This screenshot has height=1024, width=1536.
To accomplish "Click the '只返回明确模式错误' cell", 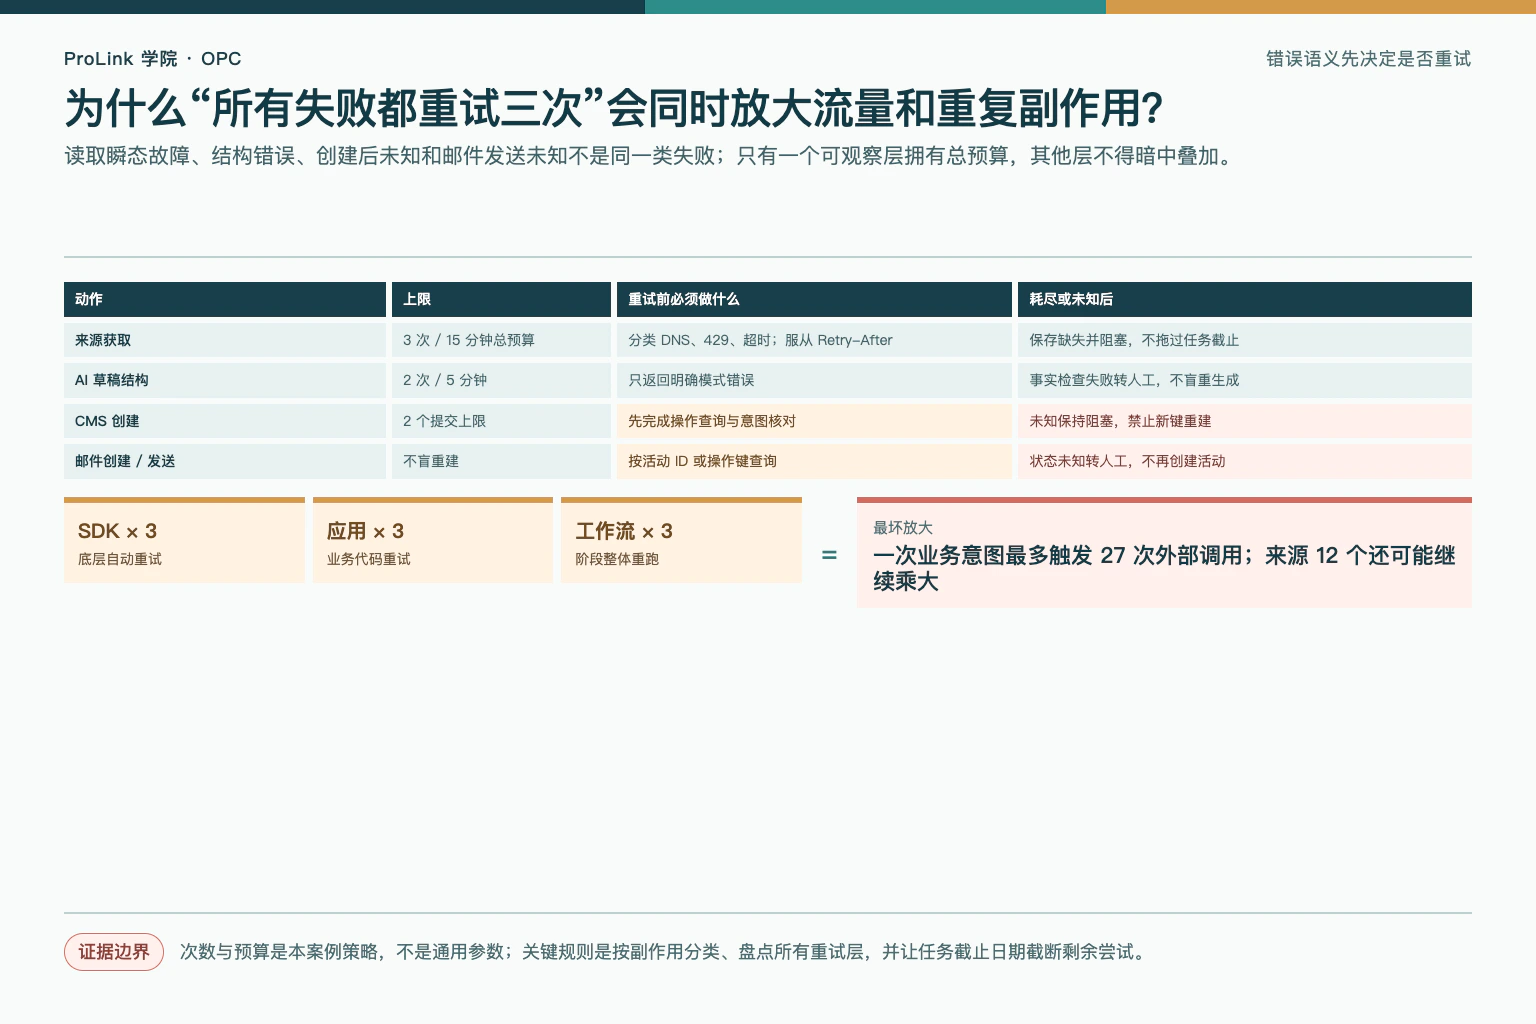I will (x=814, y=380).
